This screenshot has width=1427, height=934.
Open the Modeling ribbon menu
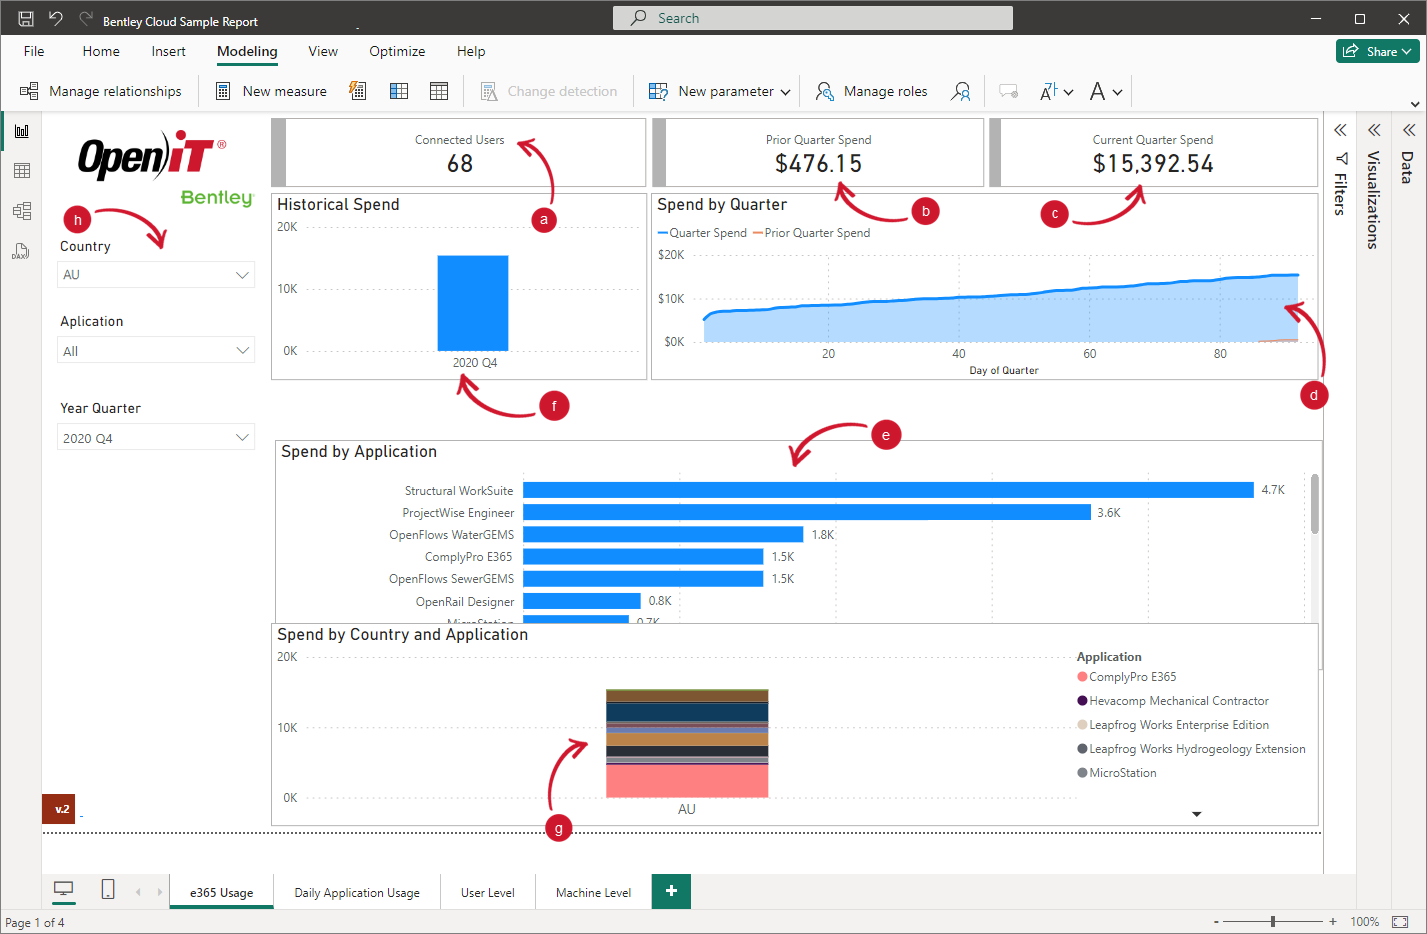point(246,51)
